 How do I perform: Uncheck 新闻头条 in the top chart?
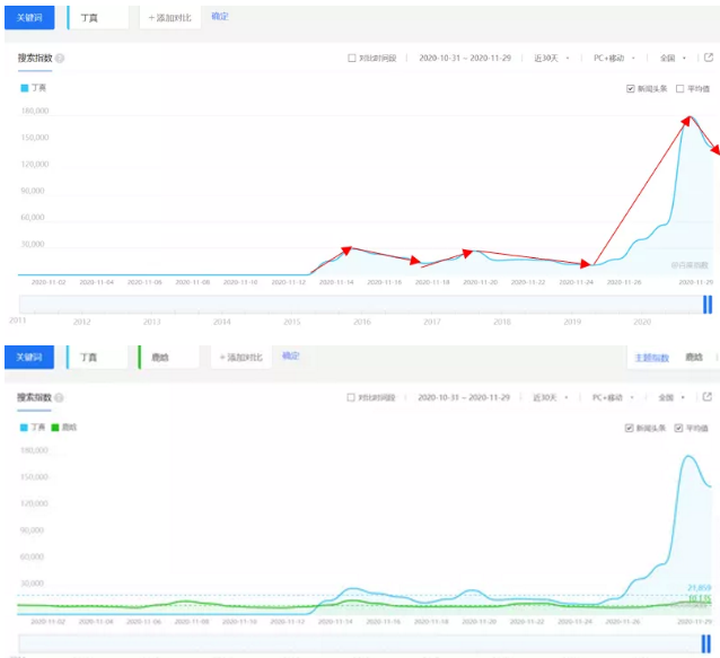tap(631, 88)
